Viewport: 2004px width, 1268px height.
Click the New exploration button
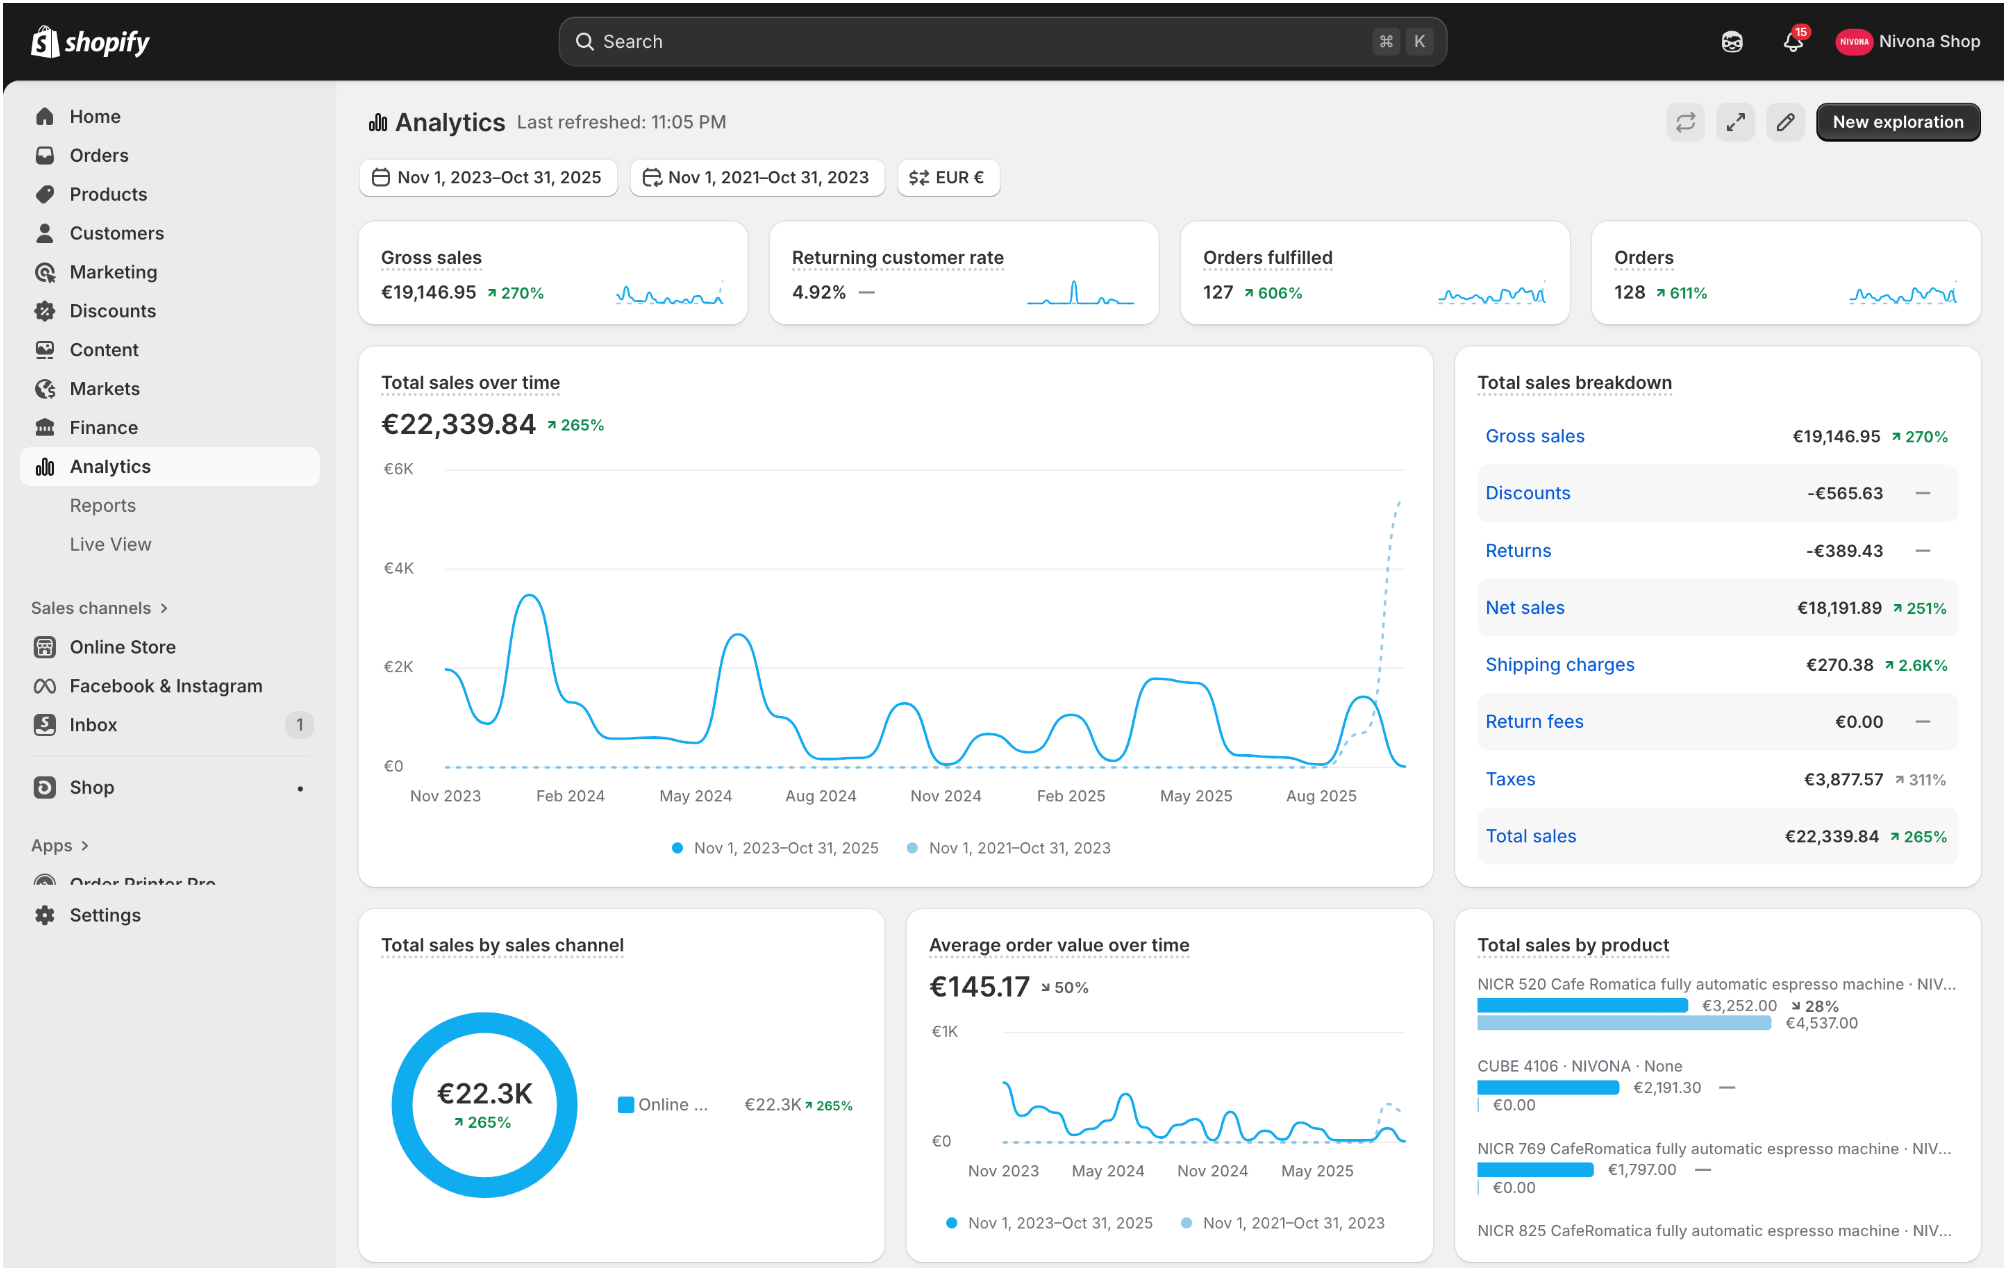tap(1897, 122)
